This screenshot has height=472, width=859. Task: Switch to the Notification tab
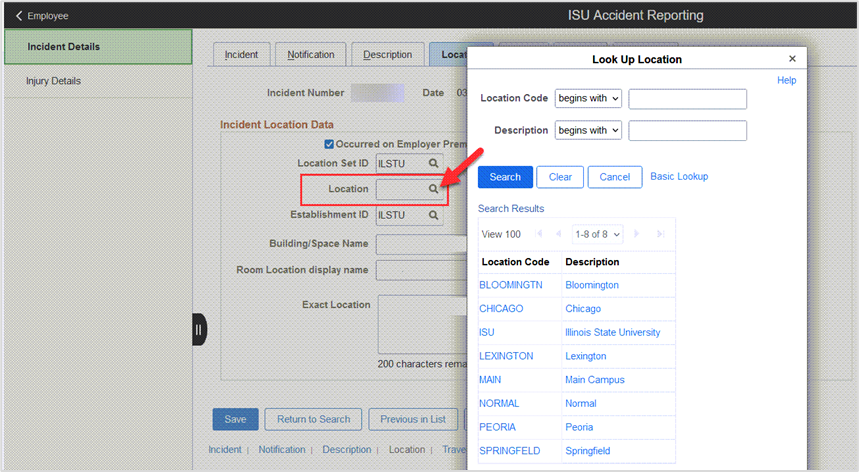coord(311,55)
